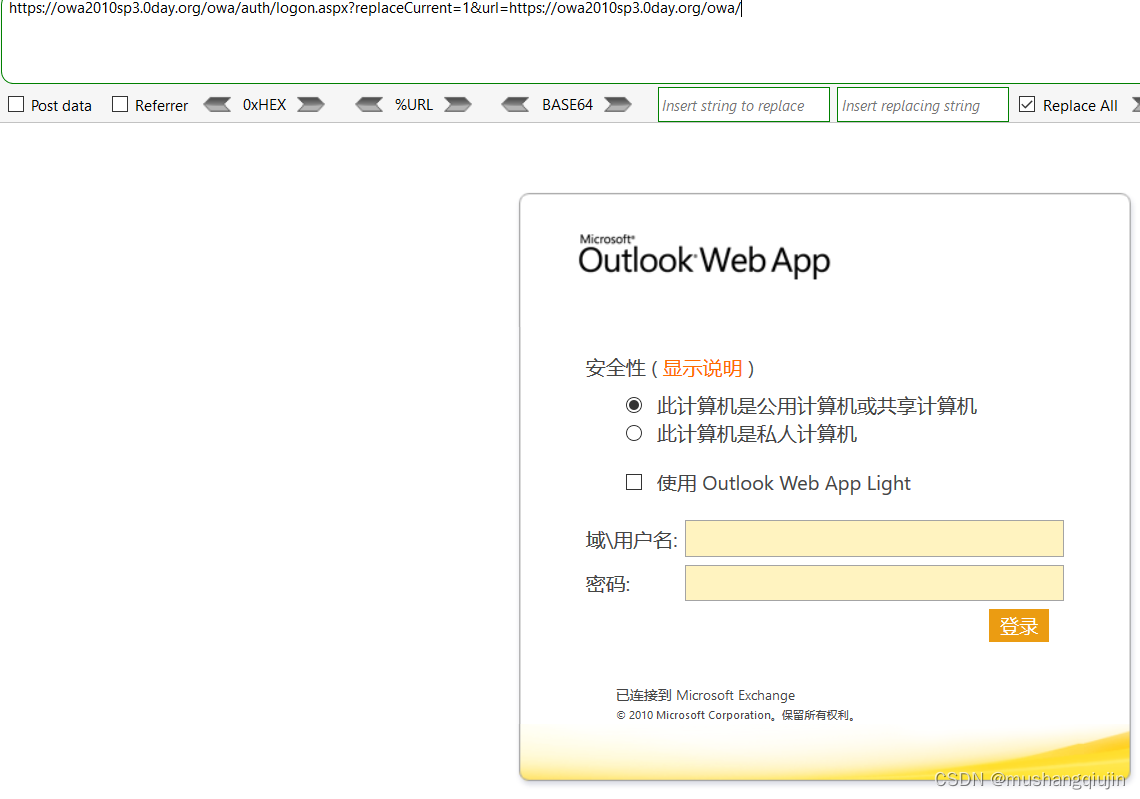Click the '已连接到 Microsoft Exchange' text

[x=705, y=695]
